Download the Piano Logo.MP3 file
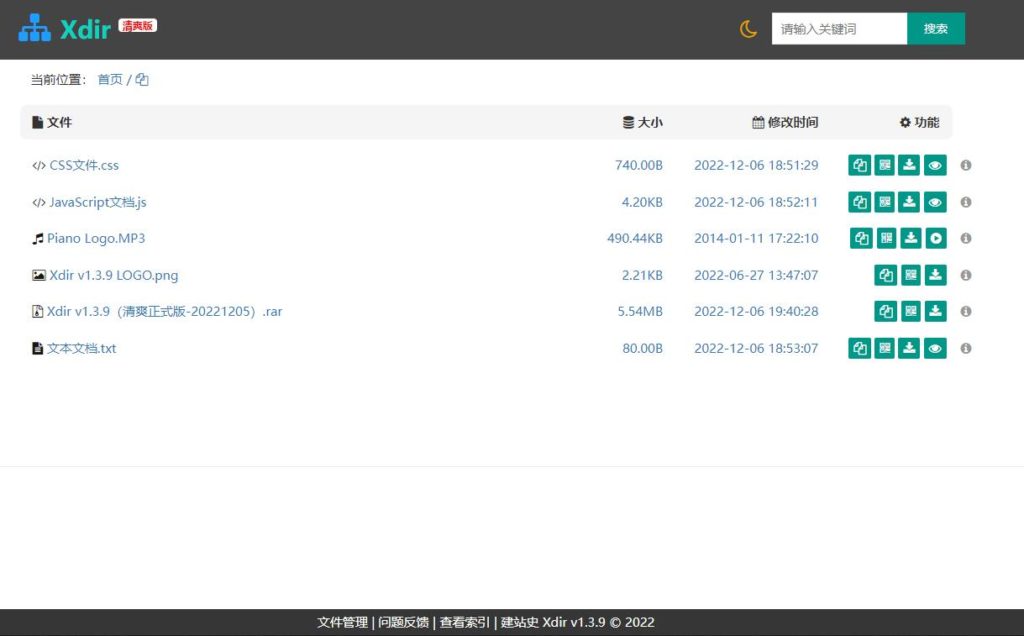The width and height of the screenshot is (1024, 636). click(x=911, y=238)
